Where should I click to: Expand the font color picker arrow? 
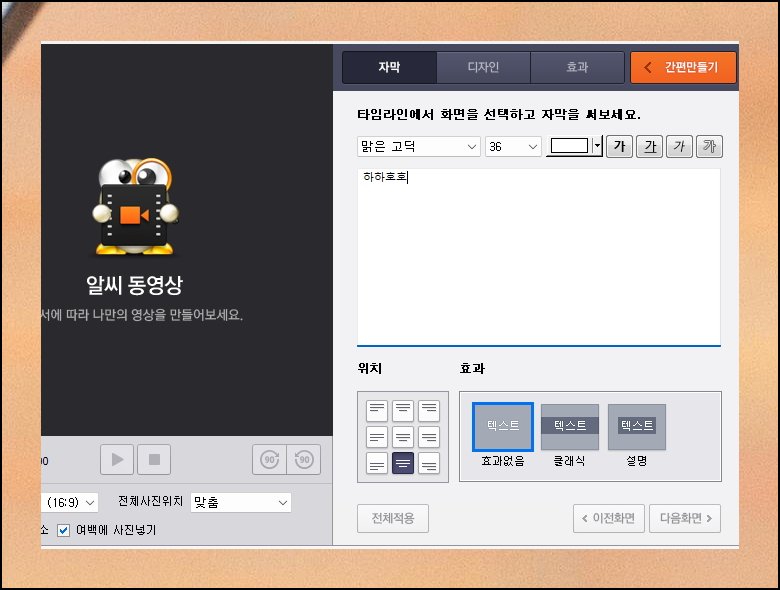[x=597, y=146]
